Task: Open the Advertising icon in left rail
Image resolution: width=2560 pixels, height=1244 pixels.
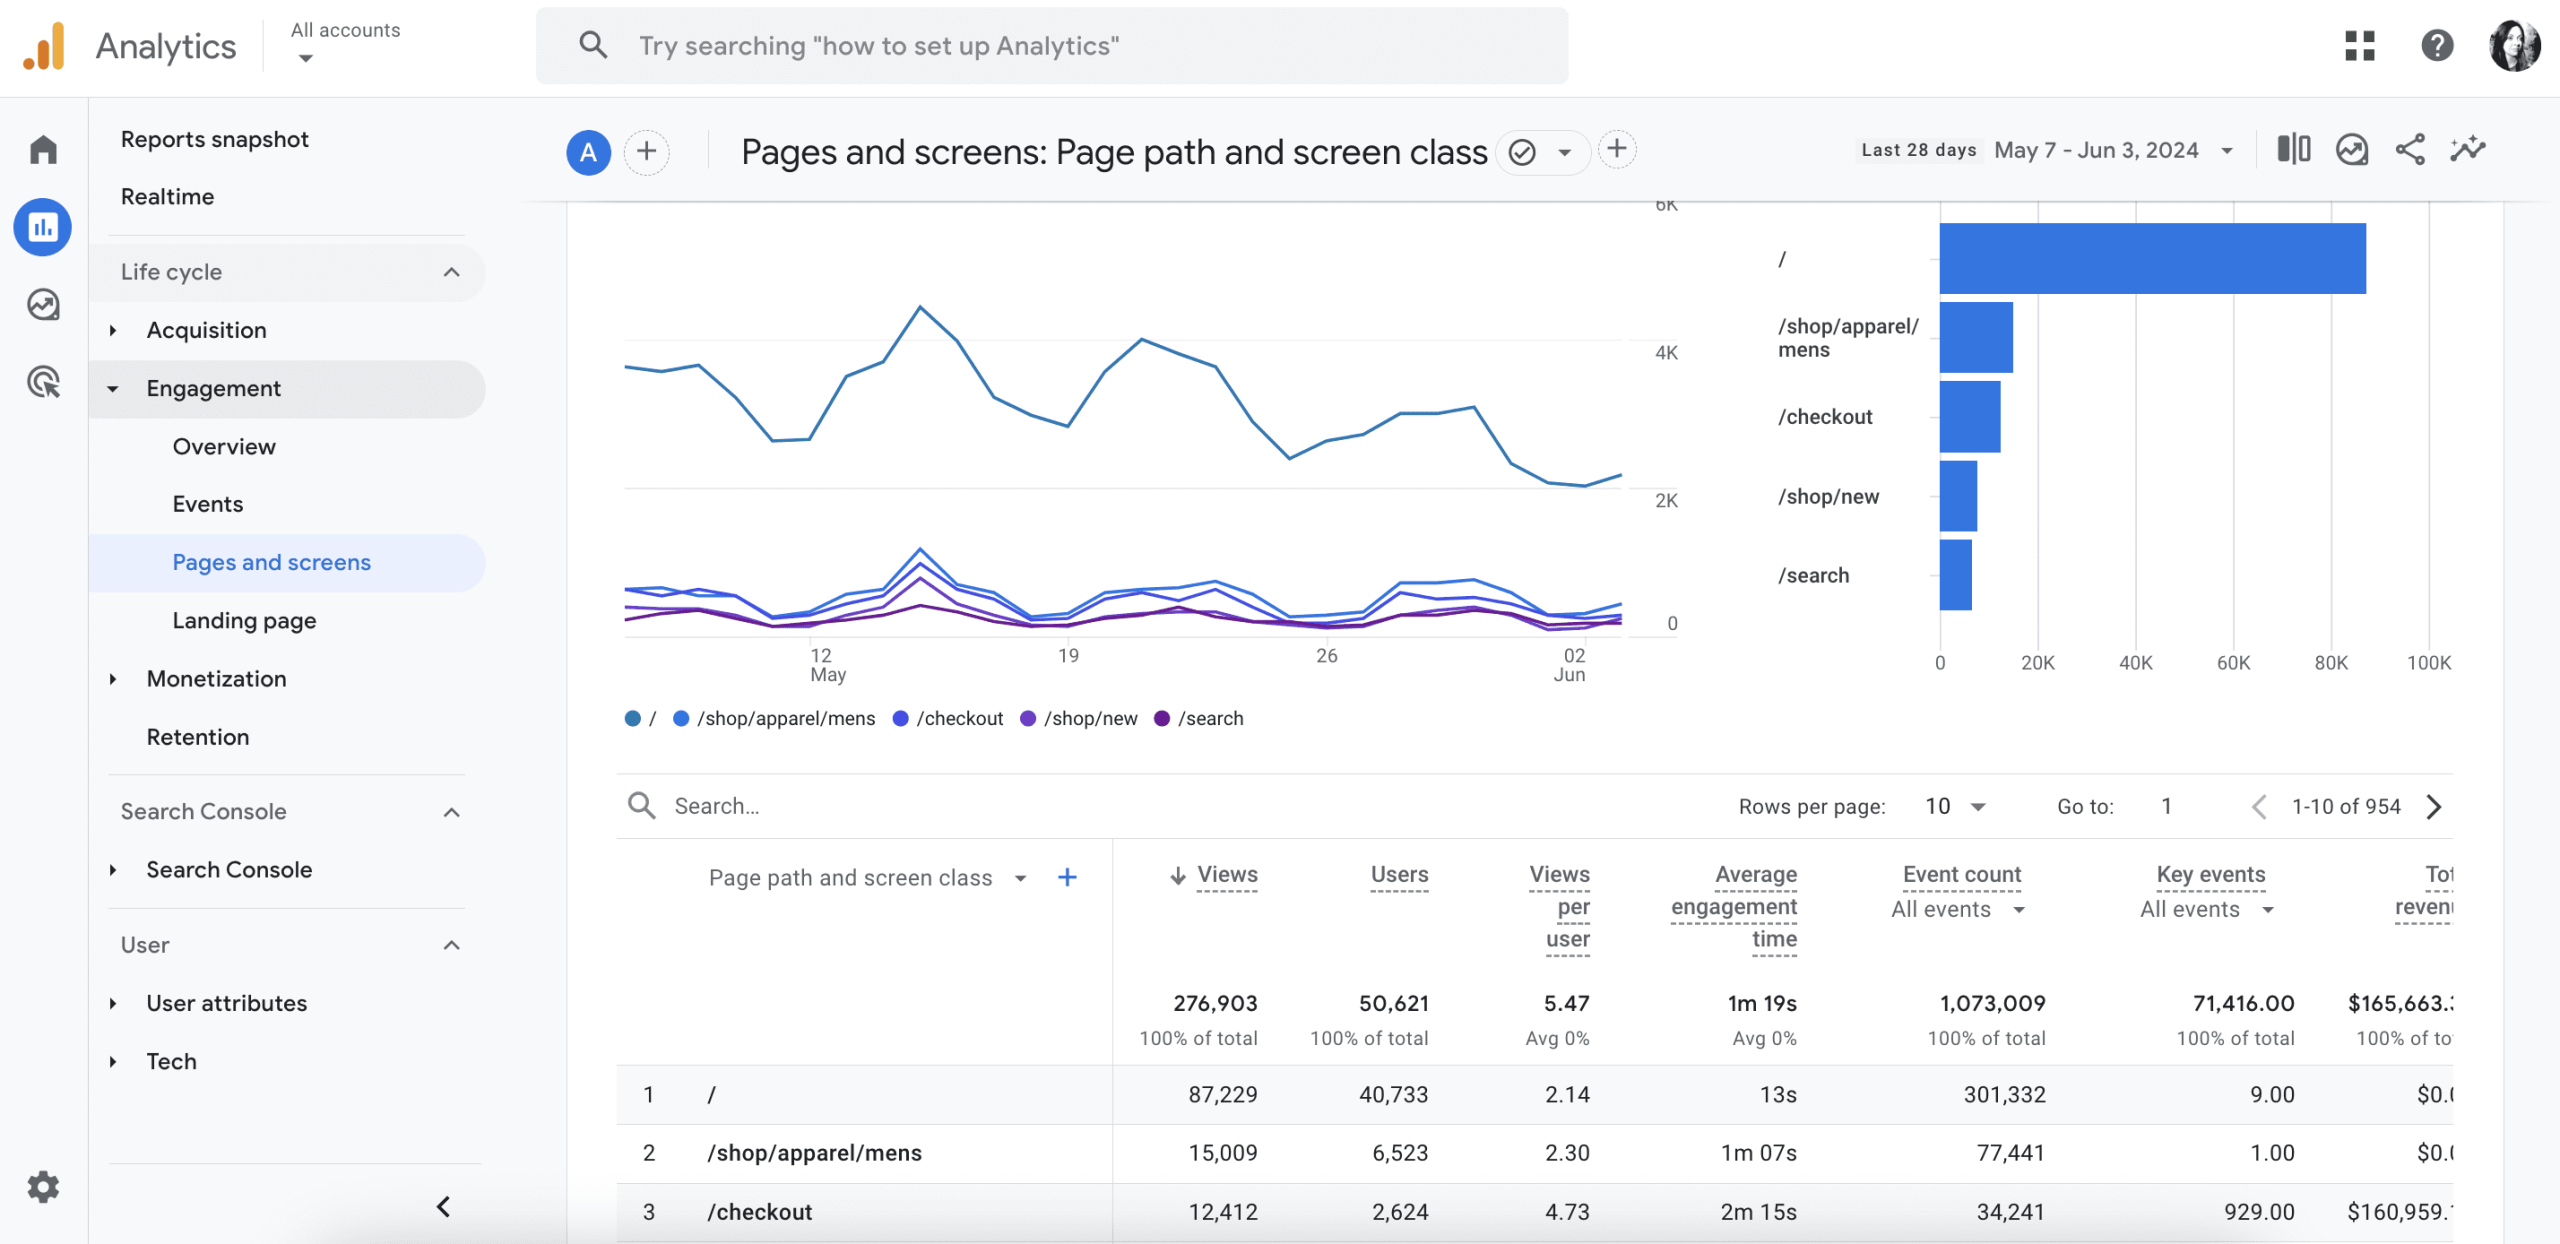Action: coord(43,382)
